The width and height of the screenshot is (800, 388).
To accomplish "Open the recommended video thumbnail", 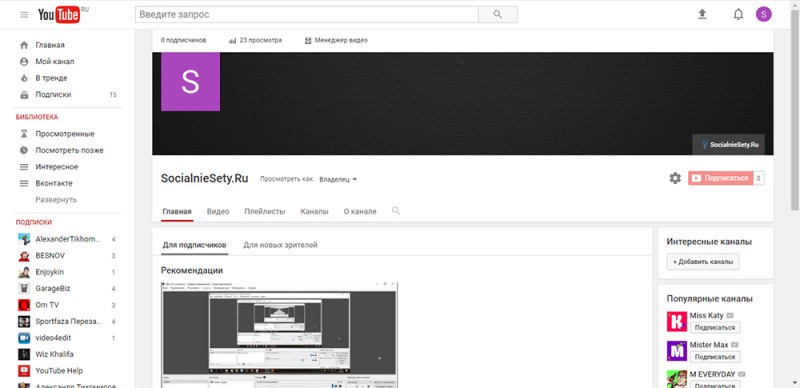I will [280, 335].
